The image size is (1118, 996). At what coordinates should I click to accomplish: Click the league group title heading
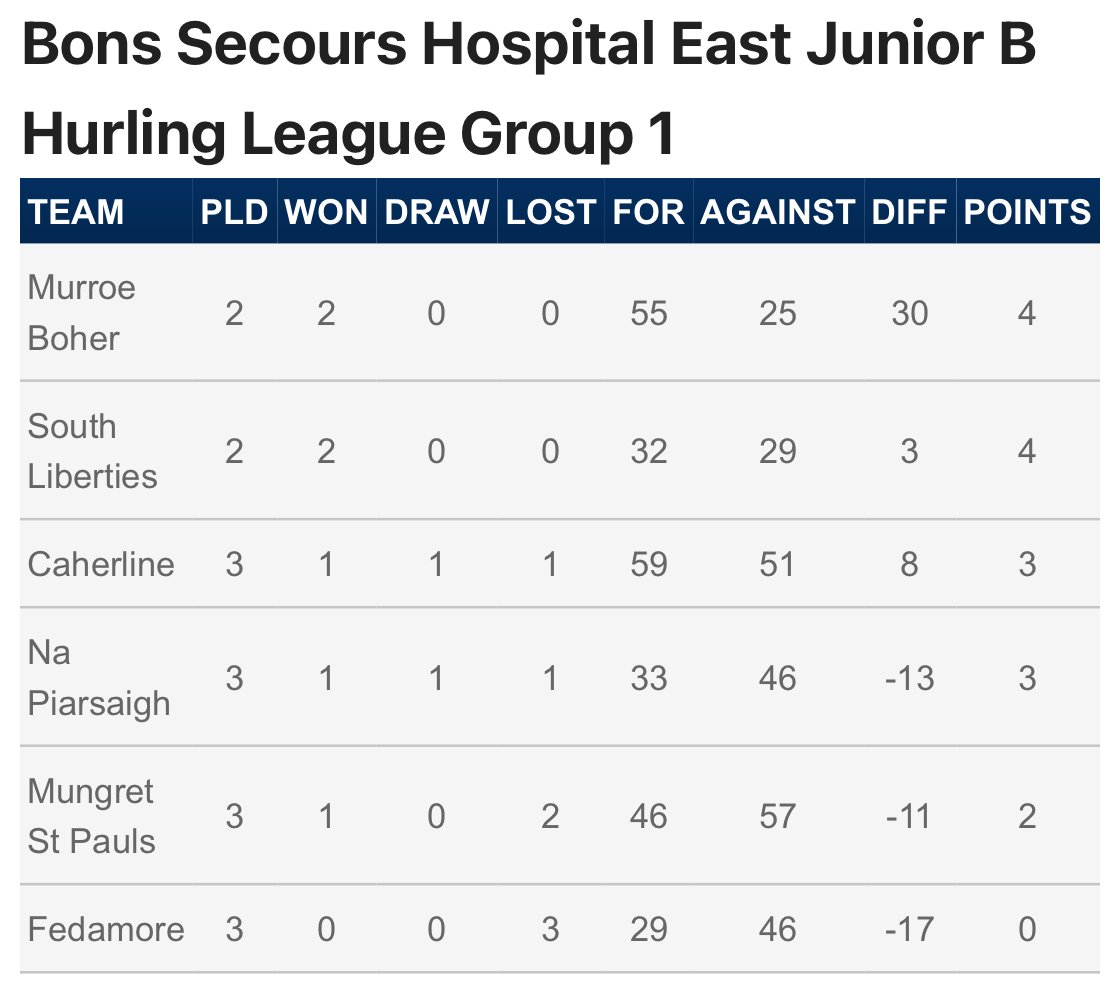(528, 88)
